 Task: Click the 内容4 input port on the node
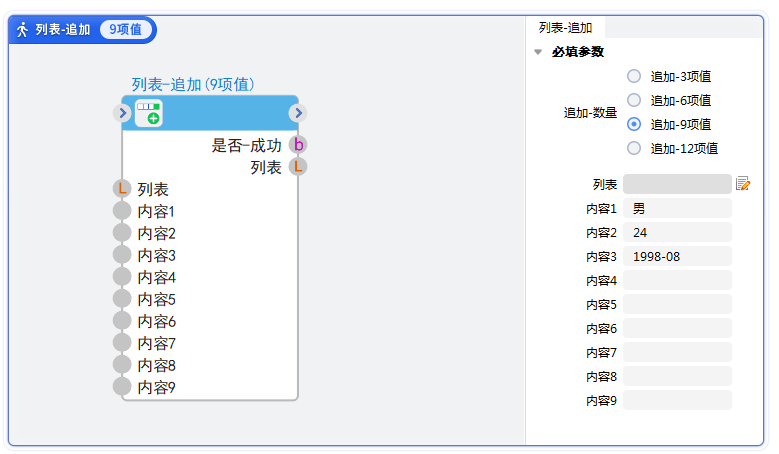[x=122, y=276]
